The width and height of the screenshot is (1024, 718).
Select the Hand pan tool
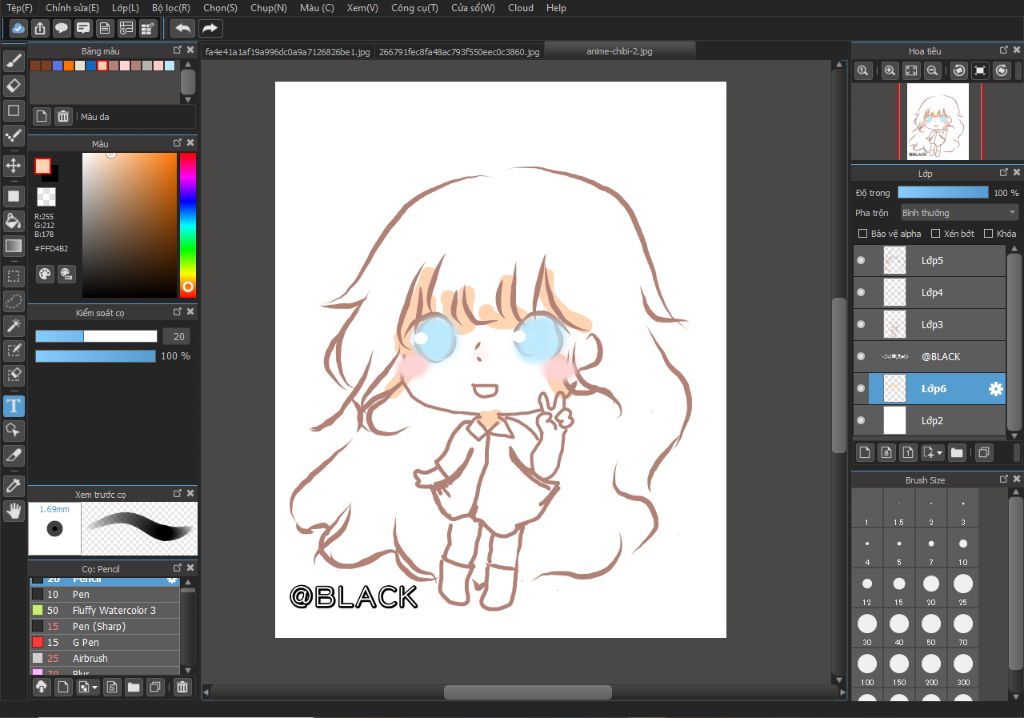(x=14, y=510)
